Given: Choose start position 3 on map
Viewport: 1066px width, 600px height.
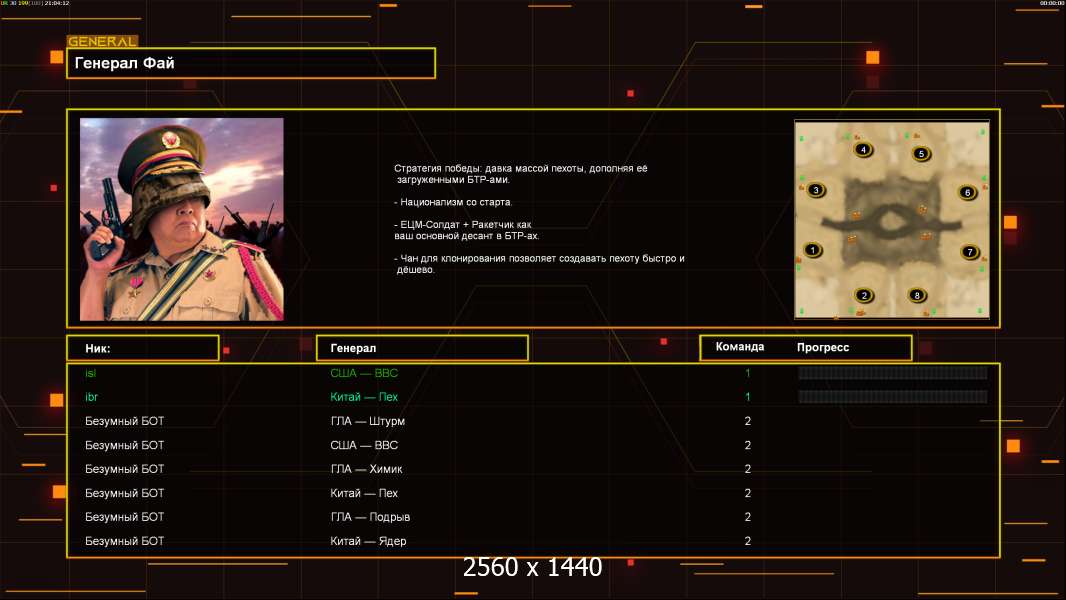Looking at the screenshot, I should (x=816, y=190).
